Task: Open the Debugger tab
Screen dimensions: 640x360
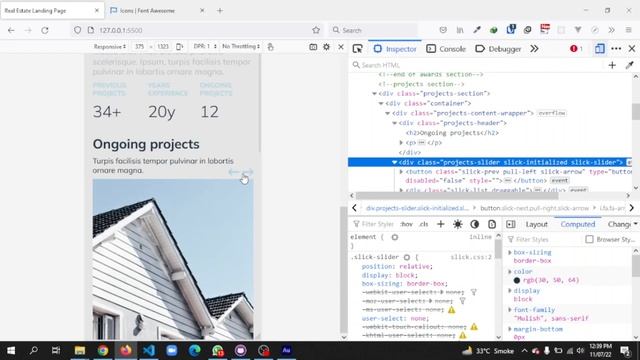Action: click(498, 49)
